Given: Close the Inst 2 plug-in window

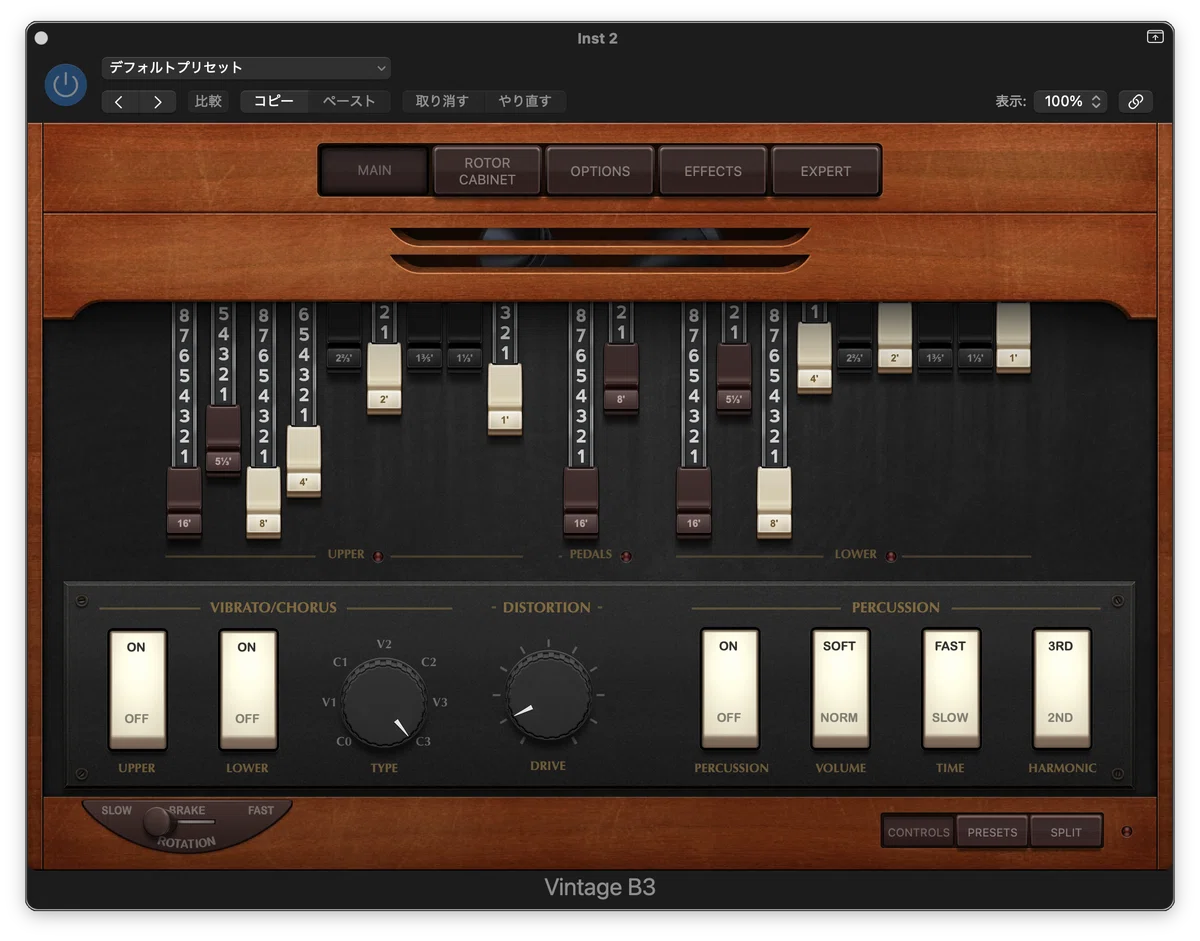Looking at the screenshot, I should [41, 38].
